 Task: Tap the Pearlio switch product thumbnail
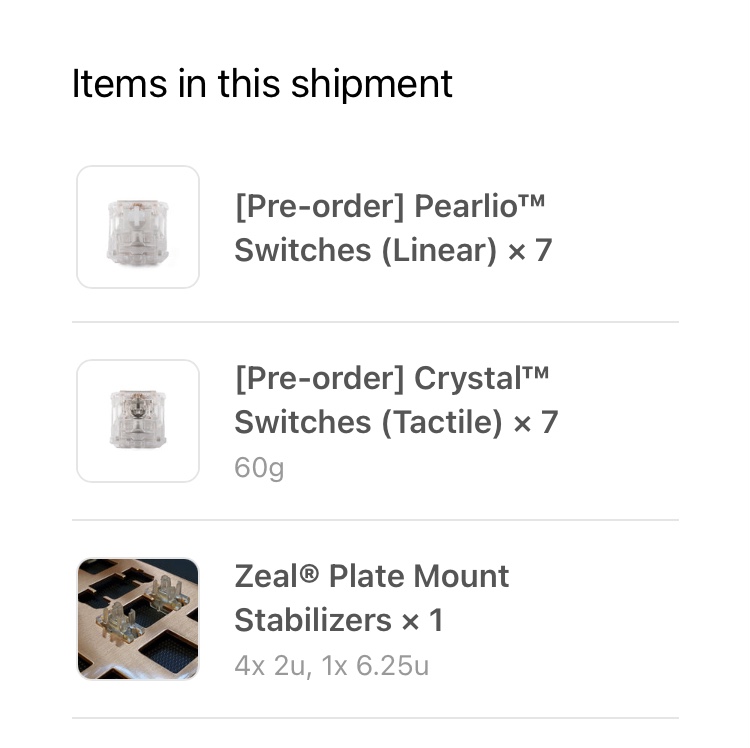click(138, 227)
